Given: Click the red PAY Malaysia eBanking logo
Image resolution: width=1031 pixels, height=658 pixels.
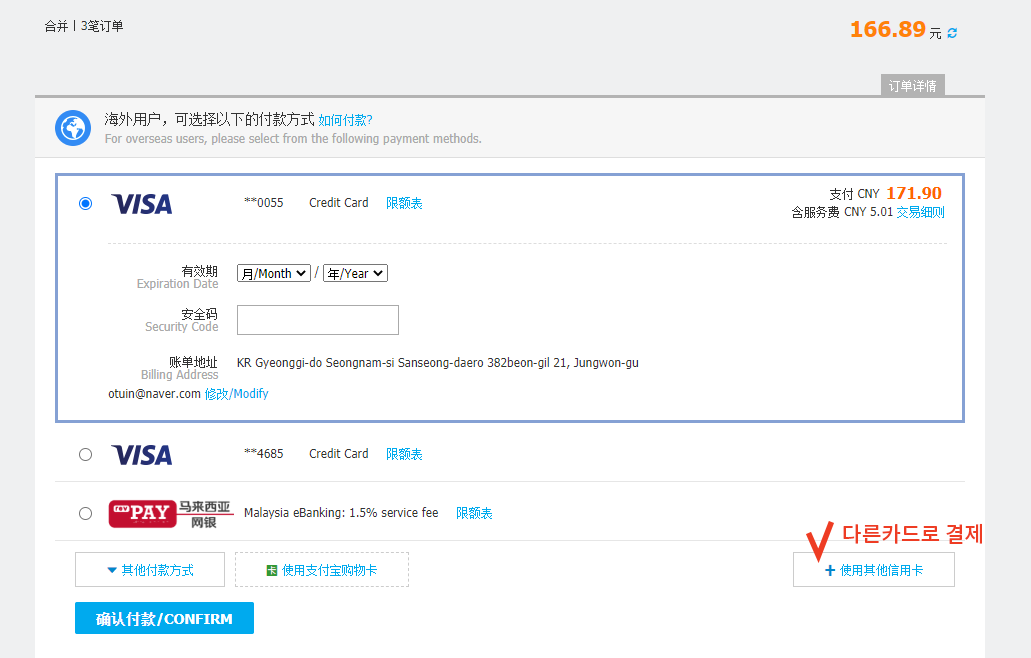Looking at the screenshot, I should 171,514.
